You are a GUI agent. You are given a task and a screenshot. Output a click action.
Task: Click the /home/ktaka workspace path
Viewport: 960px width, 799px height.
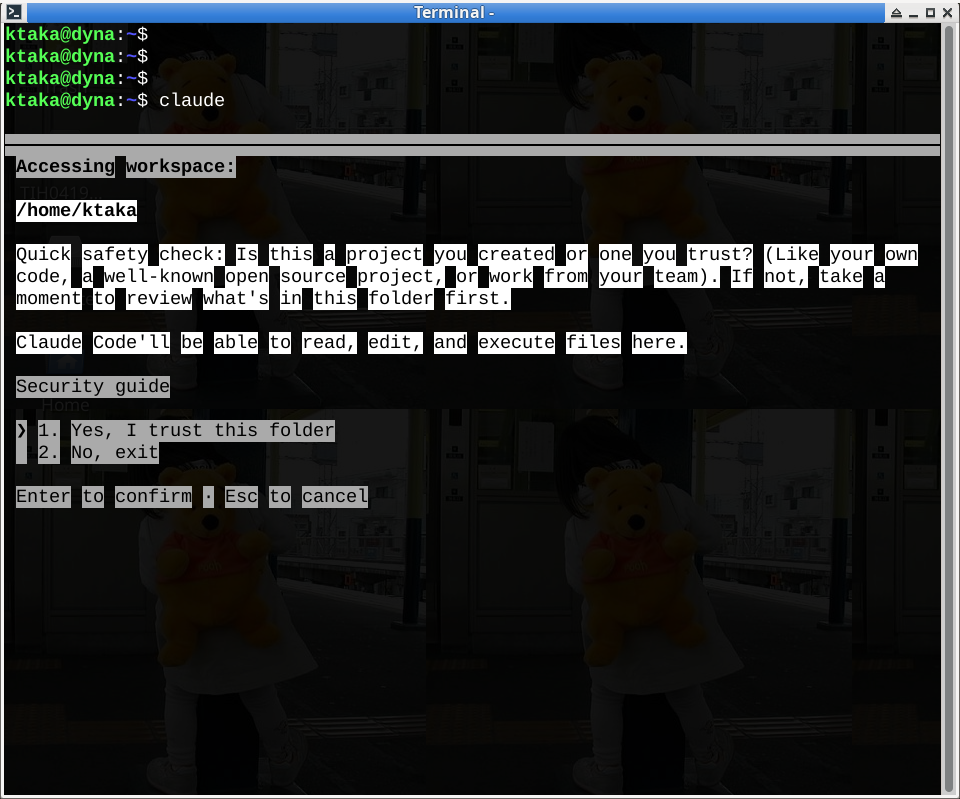click(76, 210)
